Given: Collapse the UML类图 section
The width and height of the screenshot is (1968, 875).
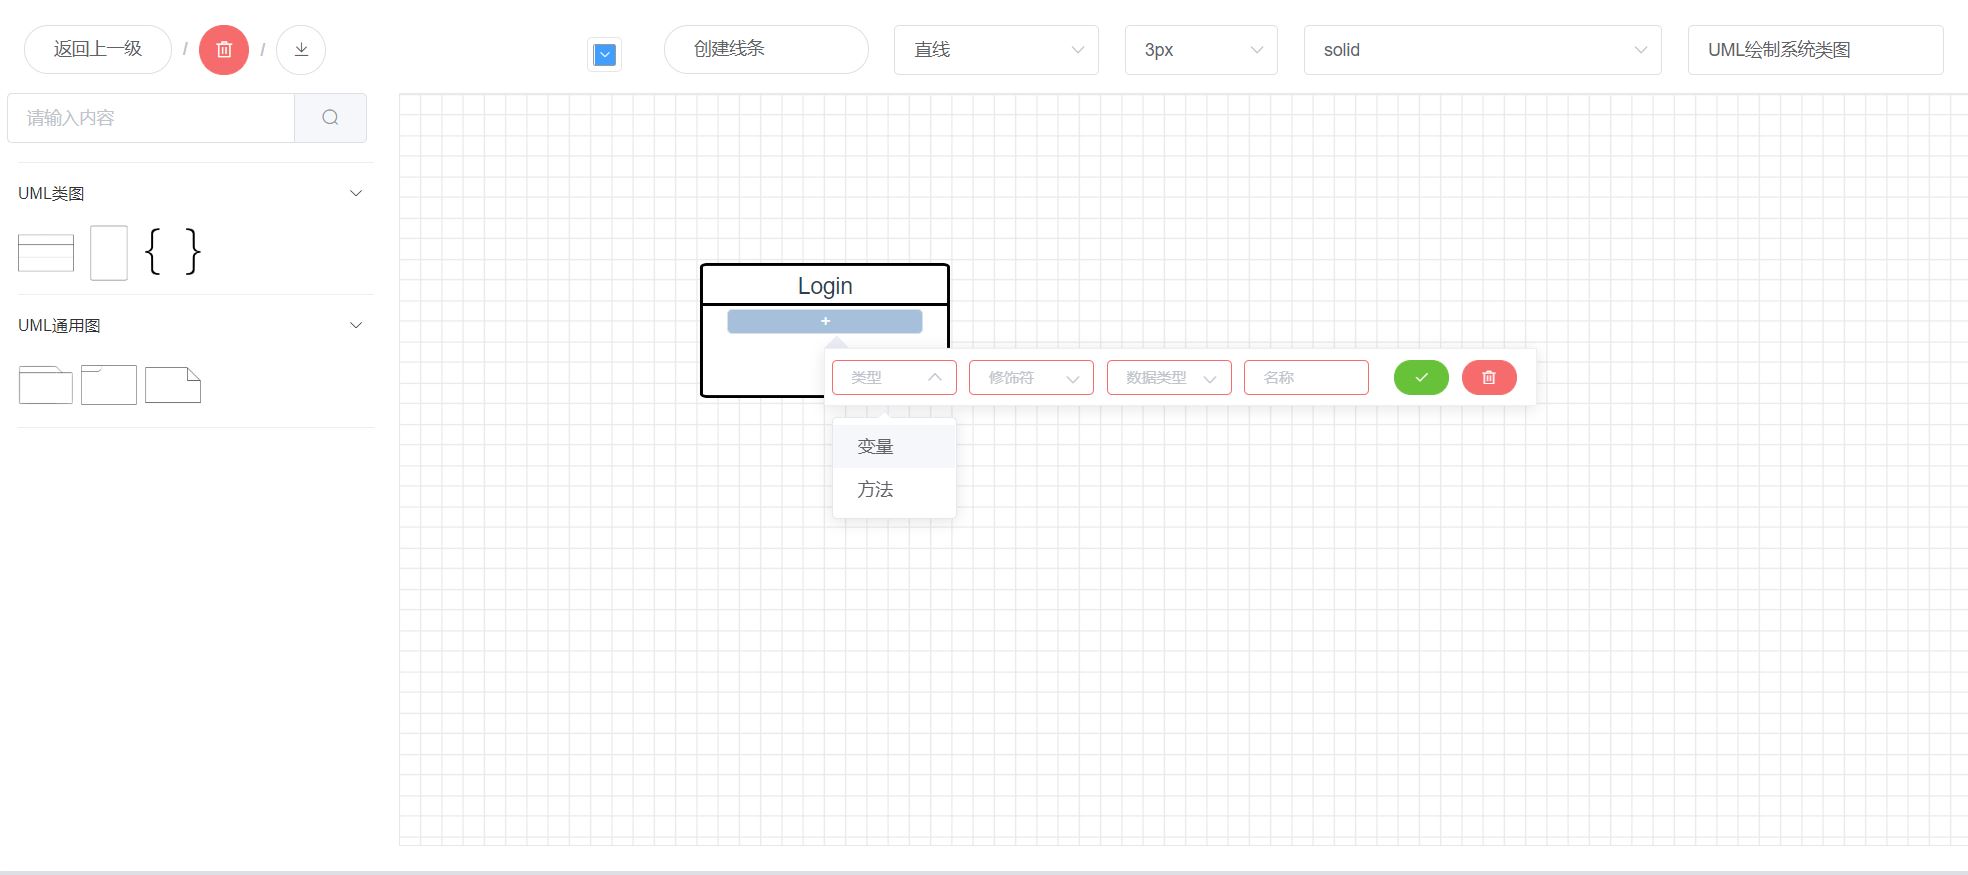Looking at the screenshot, I should 355,193.
